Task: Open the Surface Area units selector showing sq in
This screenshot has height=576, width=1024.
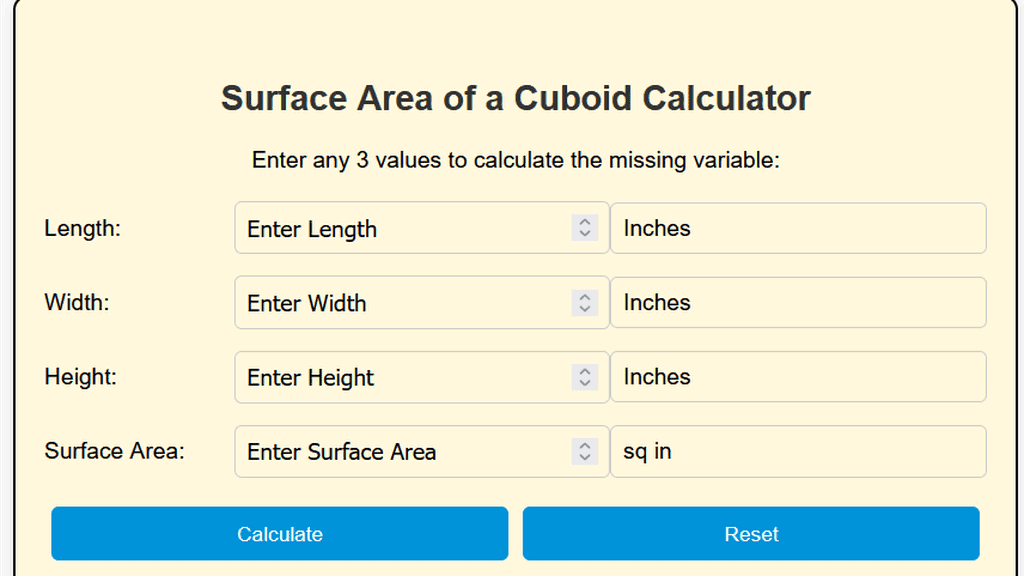Action: click(x=797, y=451)
